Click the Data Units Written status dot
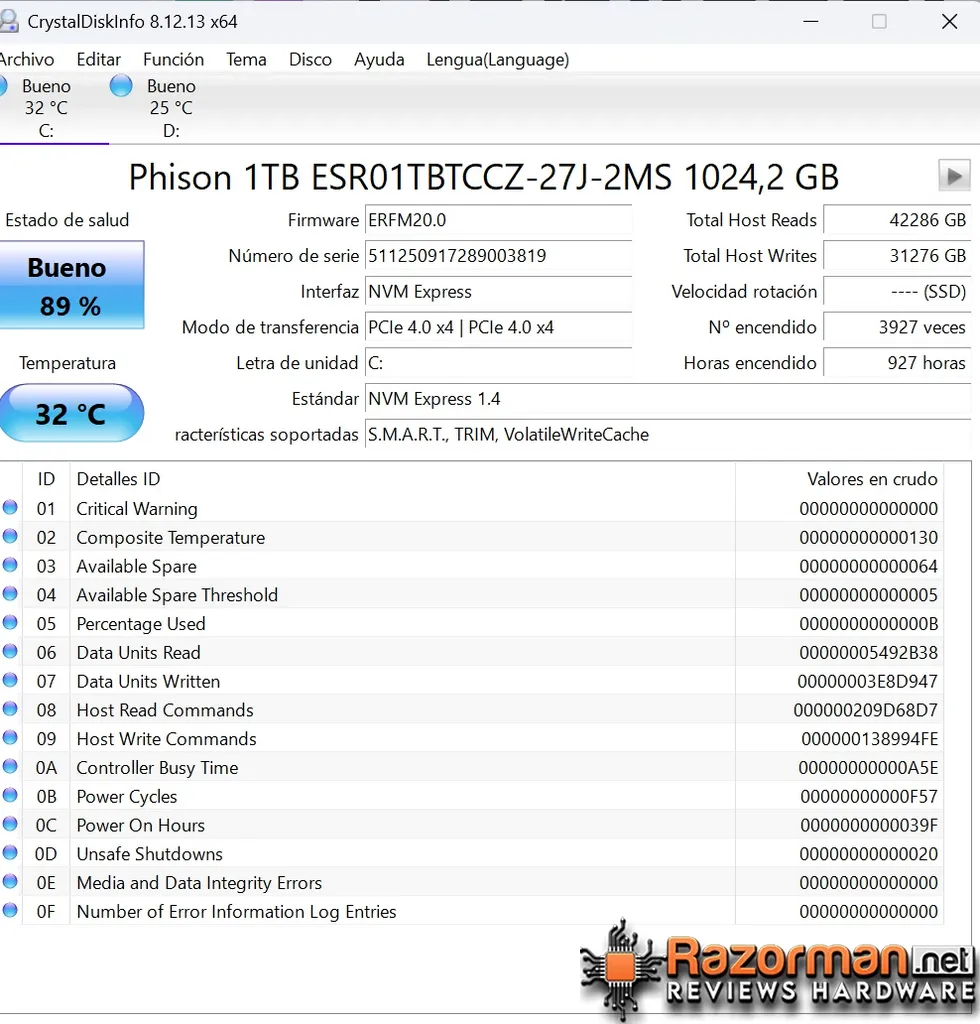Image resolution: width=980 pixels, height=1024 pixels. tap(10, 680)
